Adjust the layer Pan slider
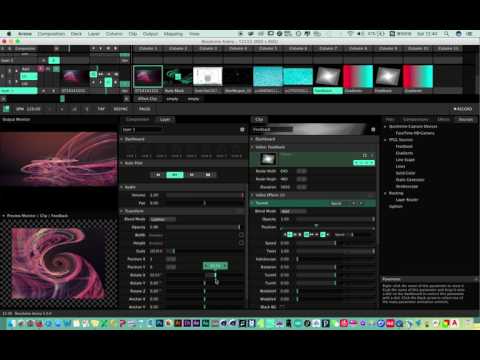Image resolution: width=480 pixels, height=360 pixels. [x=205, y=203]
